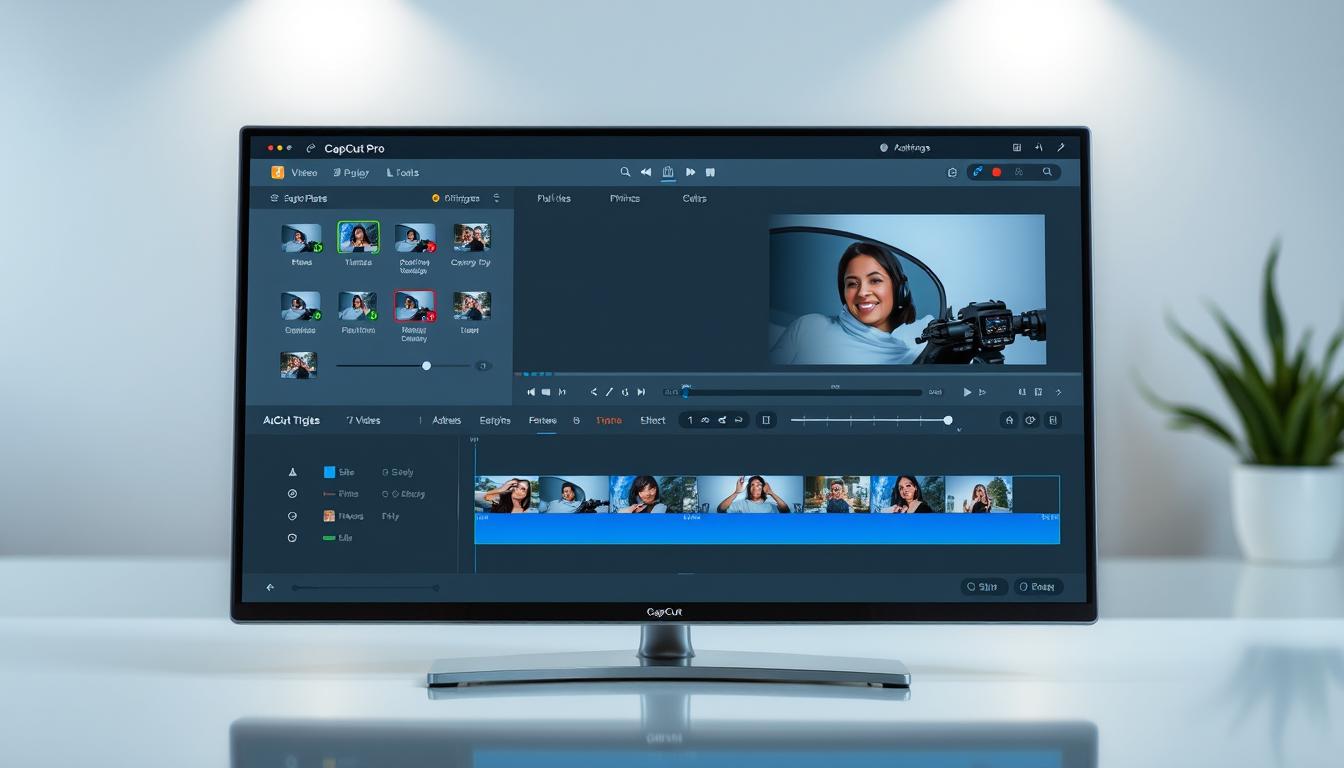Click the 'Sltect' label in the timeline toolbar
The width and height of the screenshot is (1344, 768).
click(x=653, y=420)
